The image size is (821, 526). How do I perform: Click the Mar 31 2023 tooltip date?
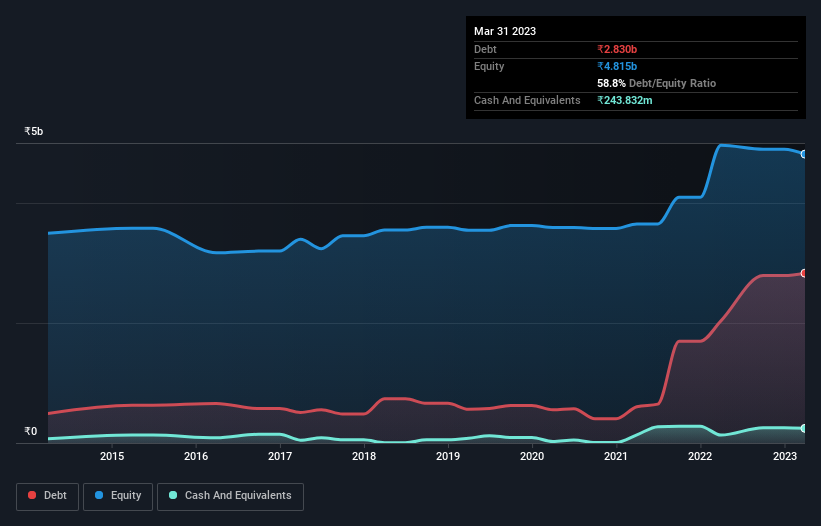pos(505,31)
